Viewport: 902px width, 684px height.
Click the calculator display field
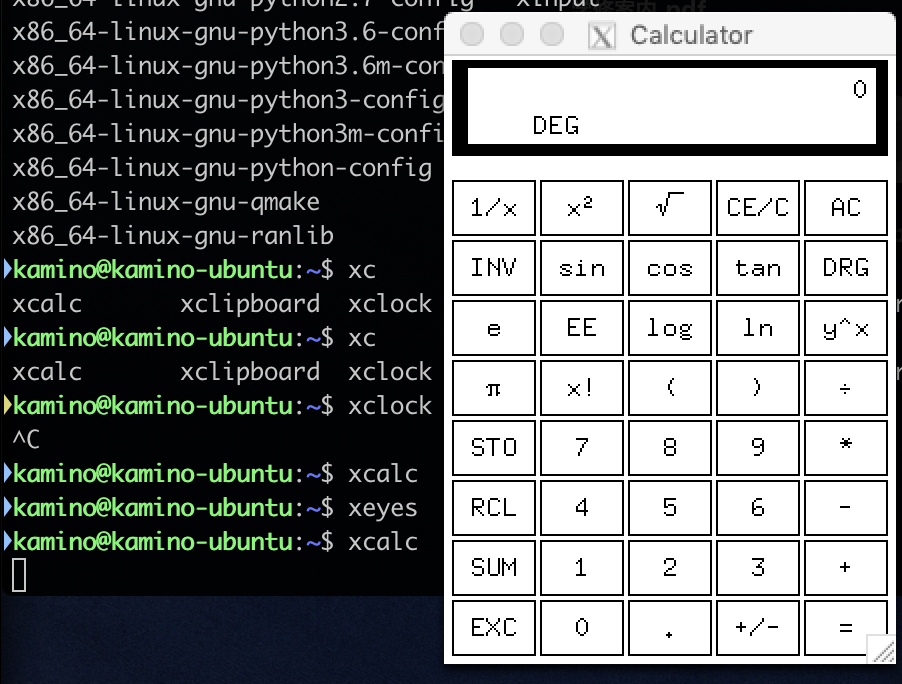pos(671,106)
